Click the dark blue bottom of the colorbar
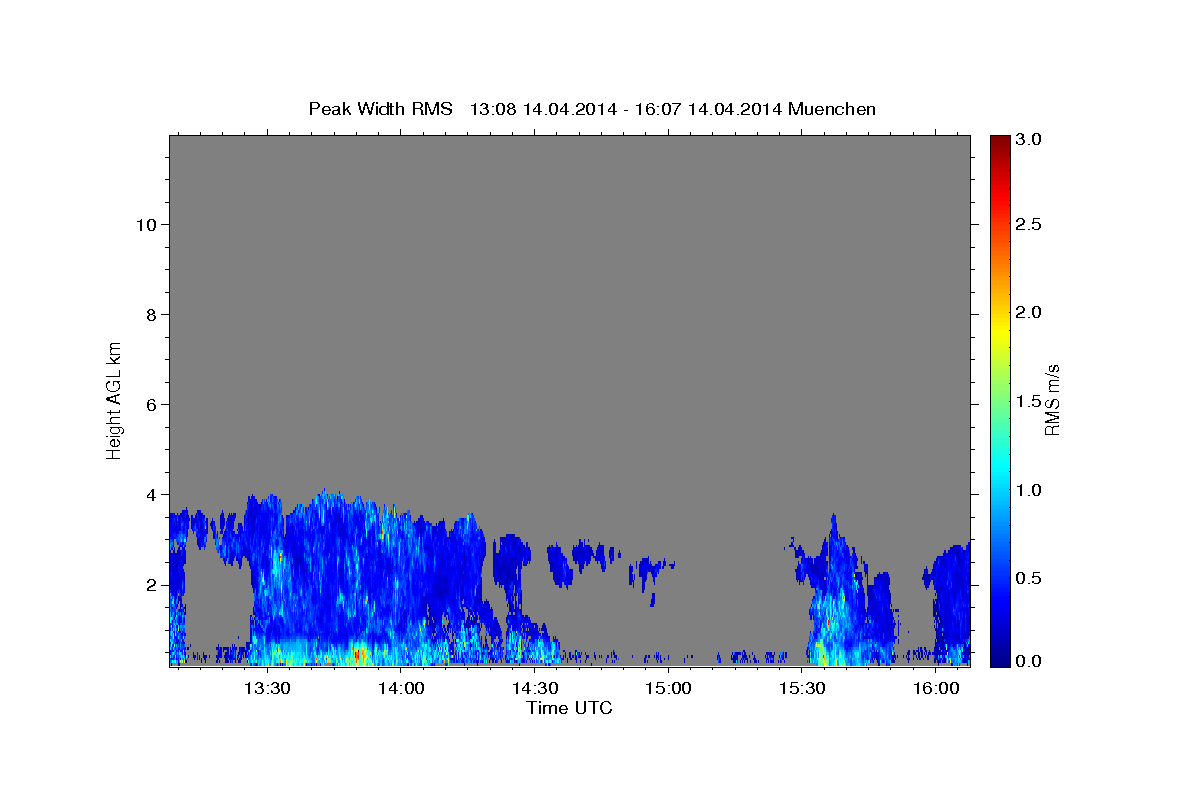 click(x=998, y=659)
